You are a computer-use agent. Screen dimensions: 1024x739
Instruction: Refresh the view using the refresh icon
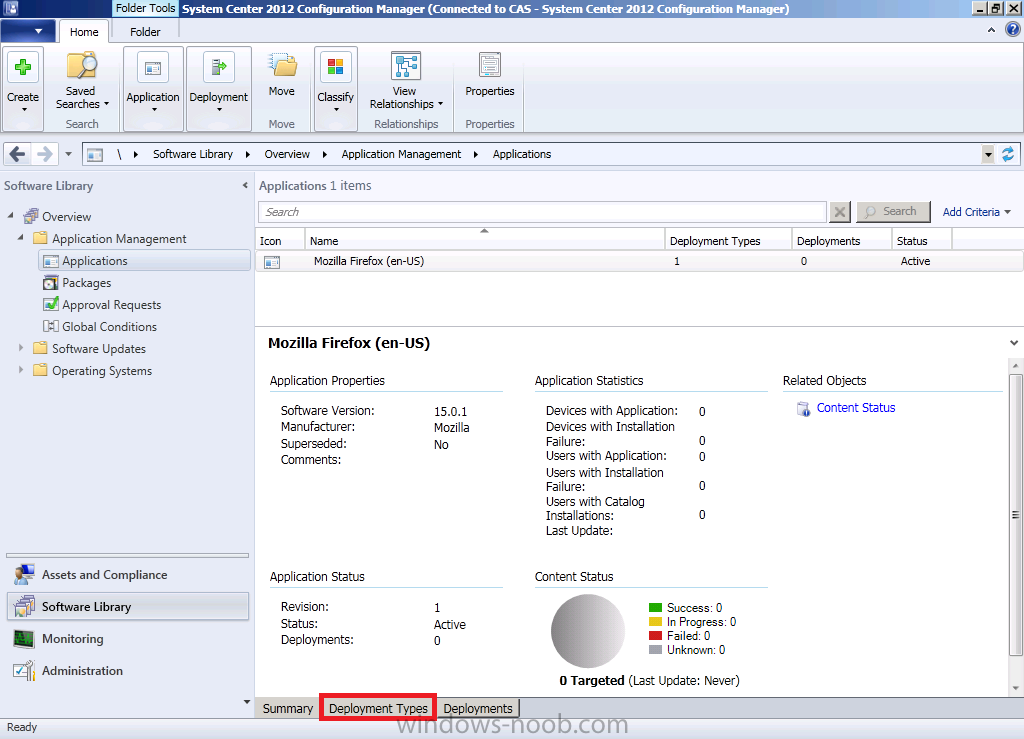[x=1008, y=154]
